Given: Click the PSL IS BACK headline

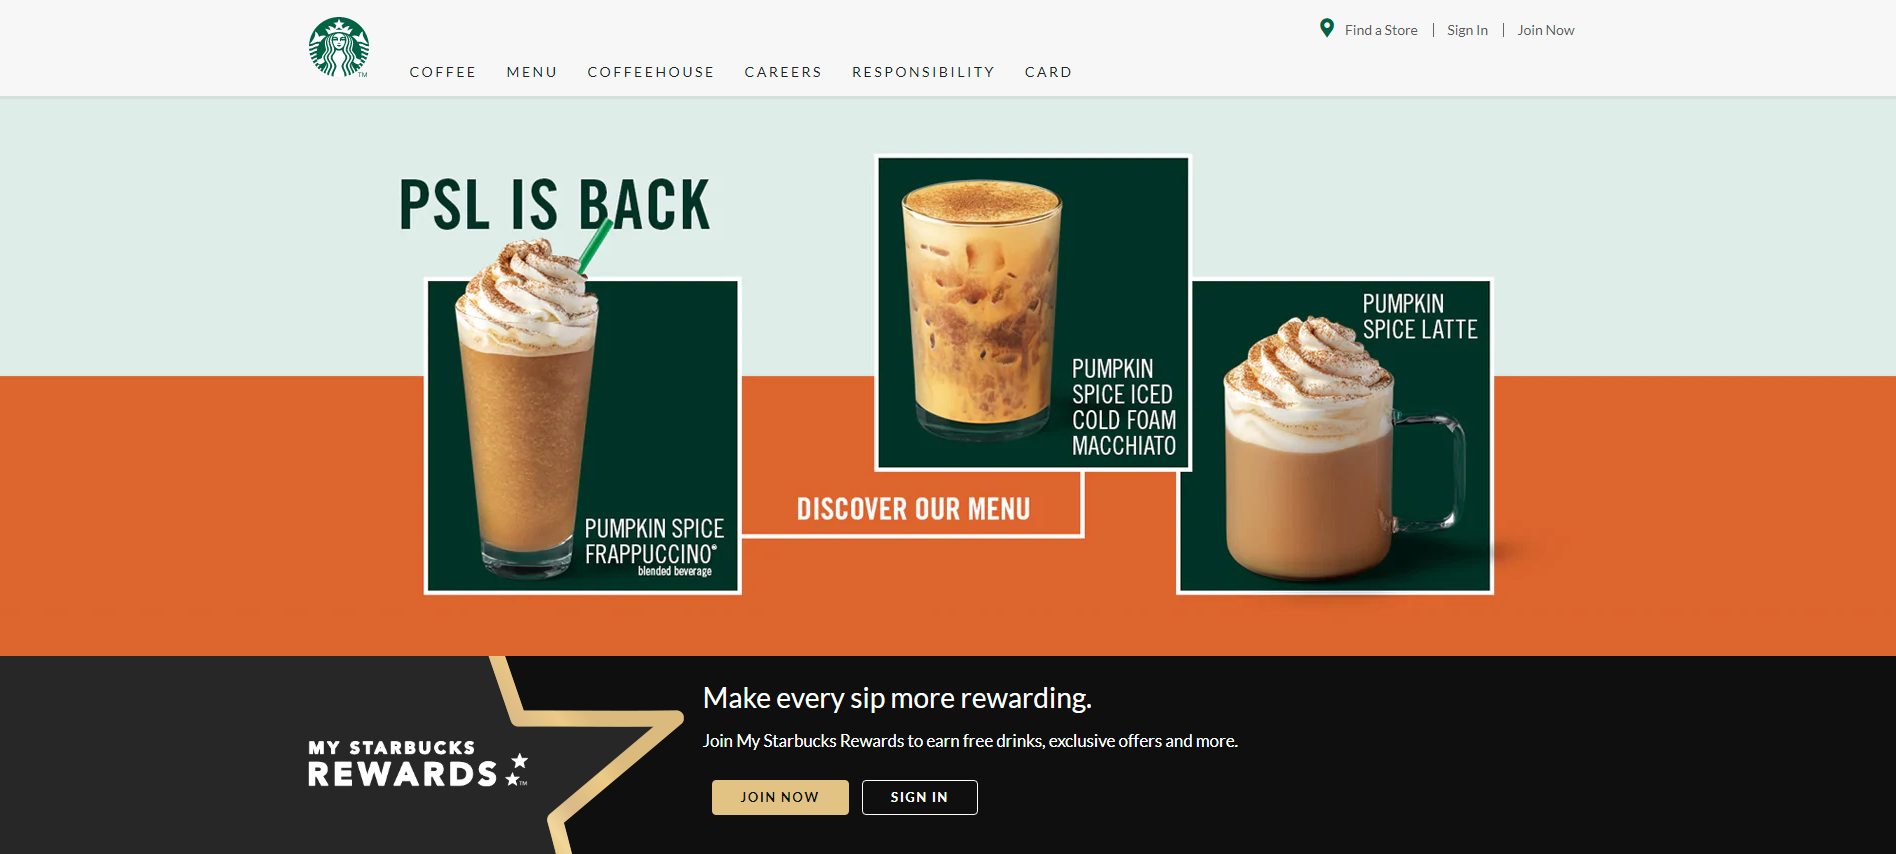Looking at the screenshot, I should coord(555,204).
